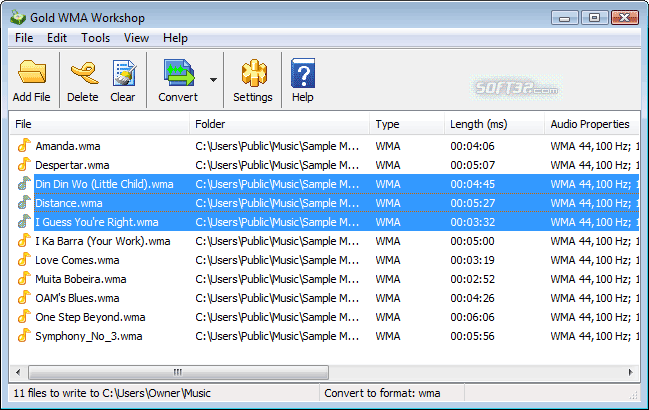Click the WMA type cell of Symphony_No_3.wma

(388, 336)
